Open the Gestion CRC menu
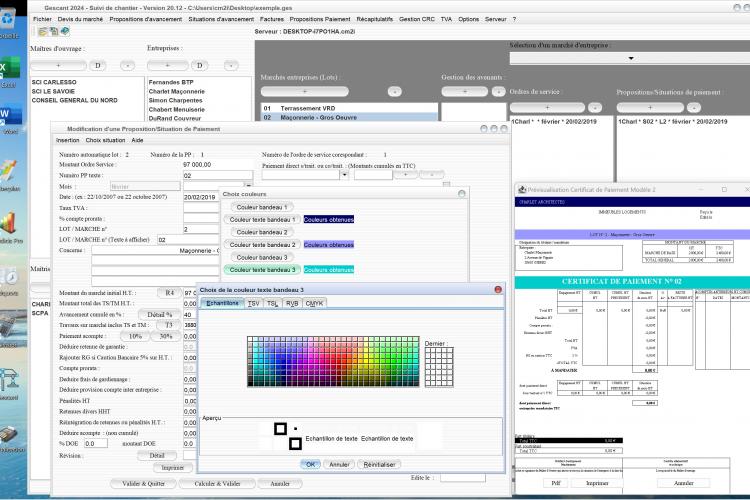 pos(417,19)
